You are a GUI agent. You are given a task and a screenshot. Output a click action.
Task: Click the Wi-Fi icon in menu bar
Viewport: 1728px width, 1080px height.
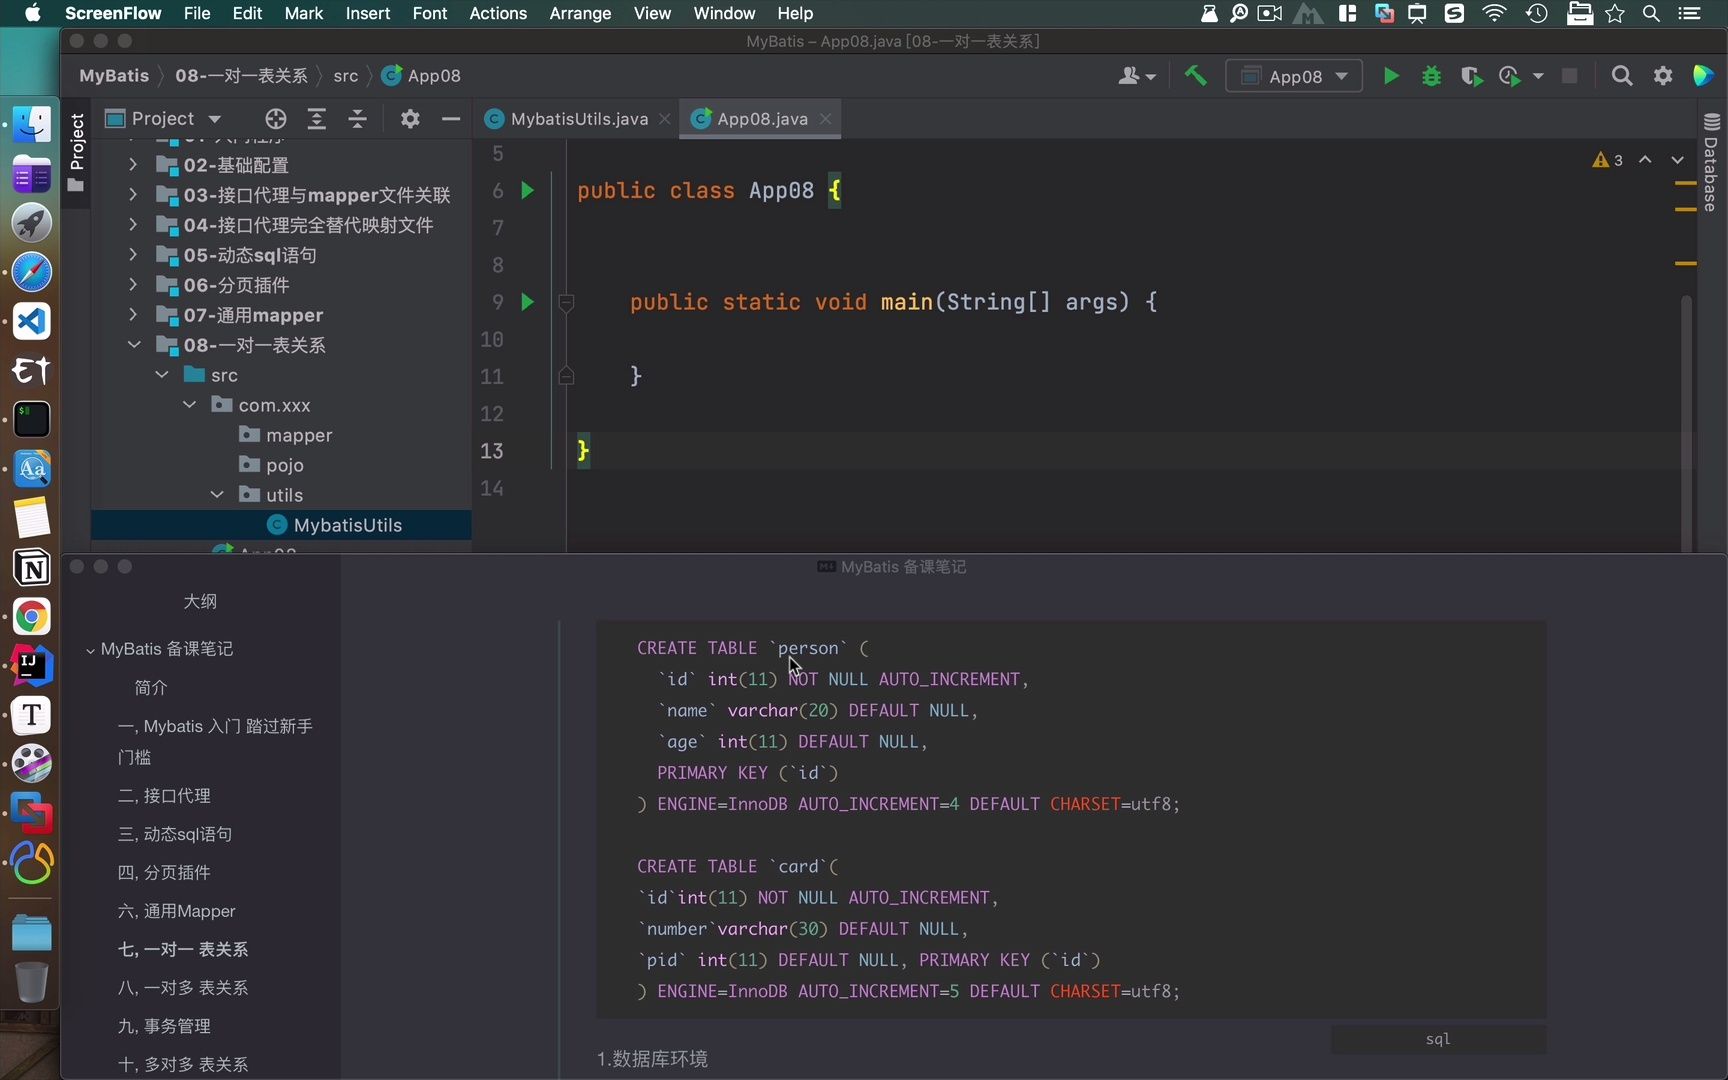[x=1494, y=13]
